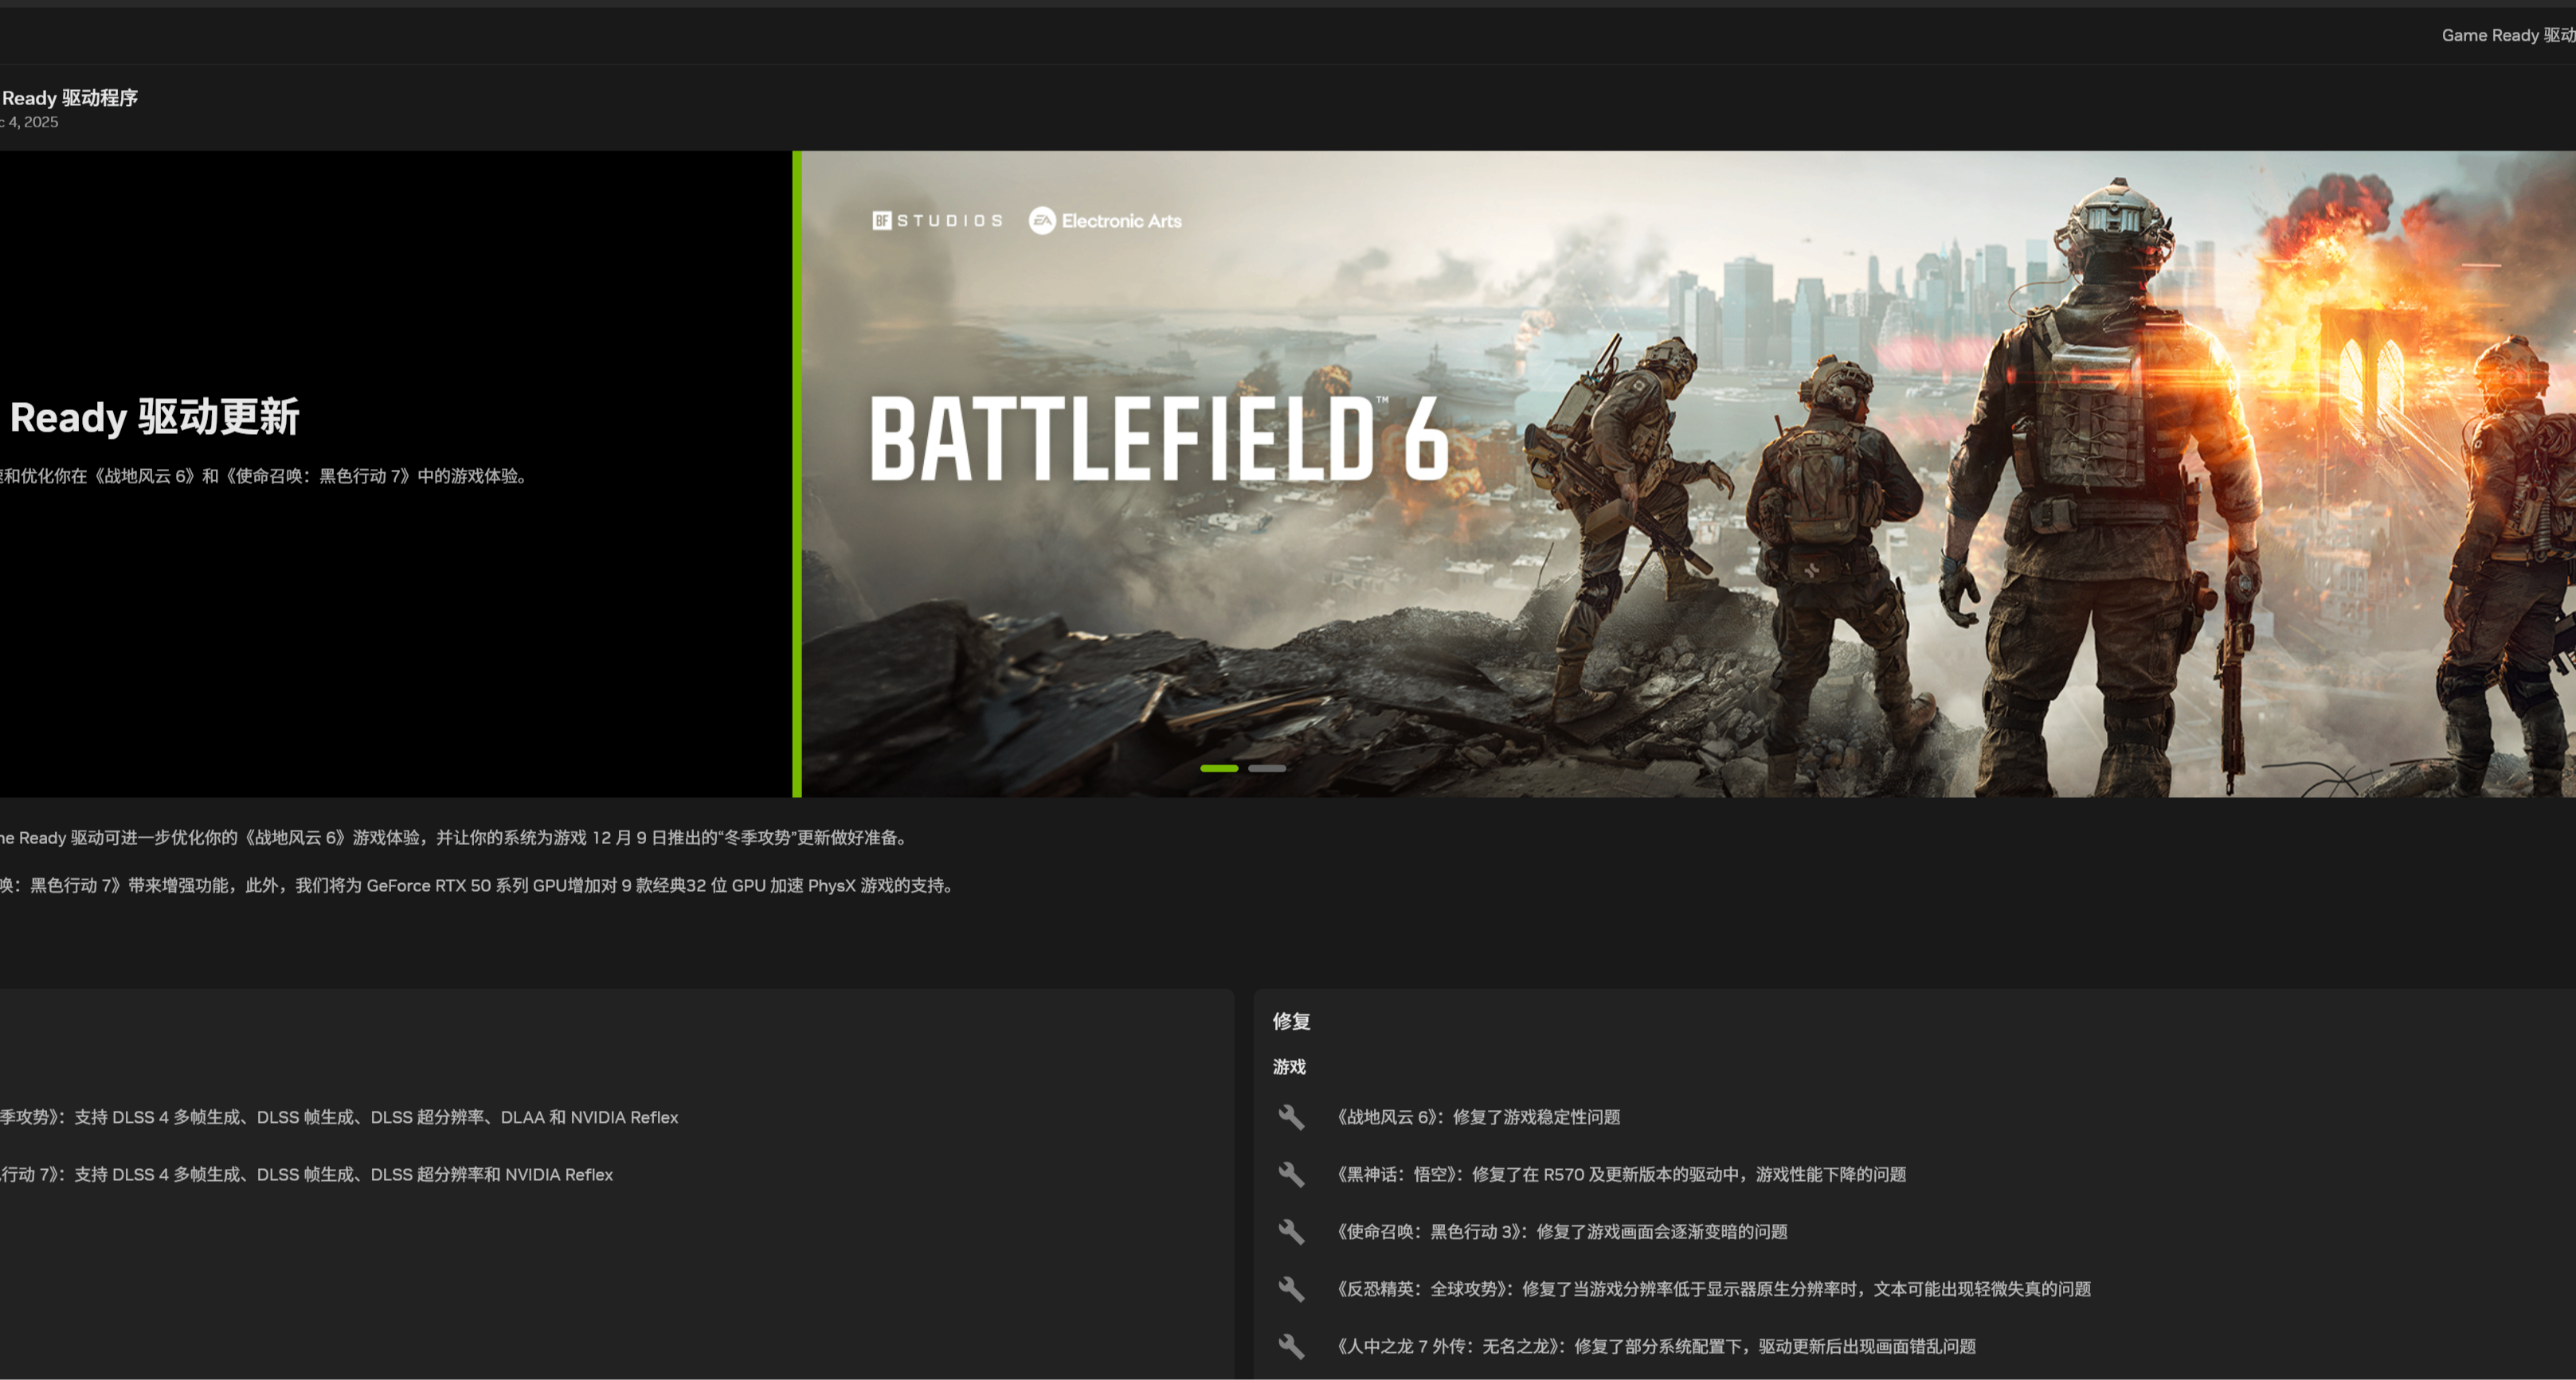Click the Electronic Arts logo on banner
Screen dimensions: 2576x1380
[x=1105, y=221]
